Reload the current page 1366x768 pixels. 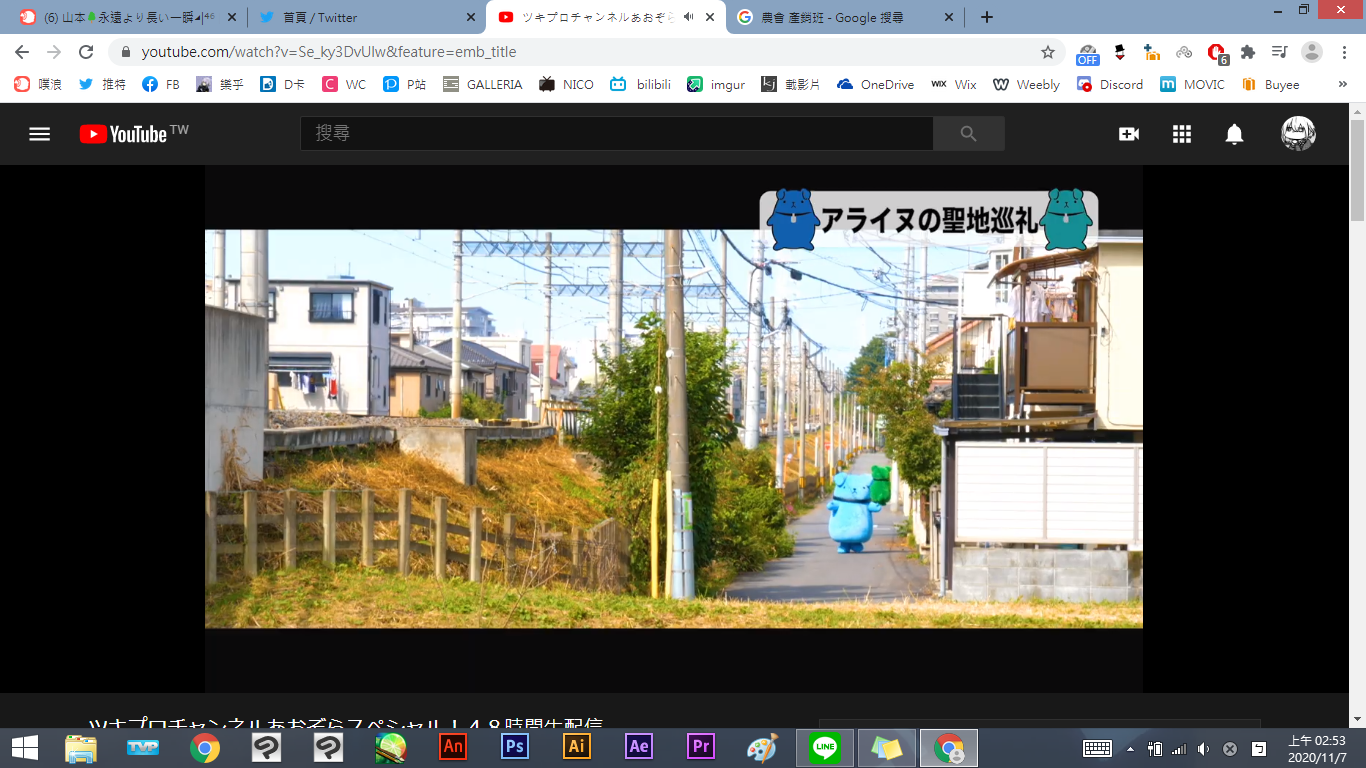(x=86, y=52)
